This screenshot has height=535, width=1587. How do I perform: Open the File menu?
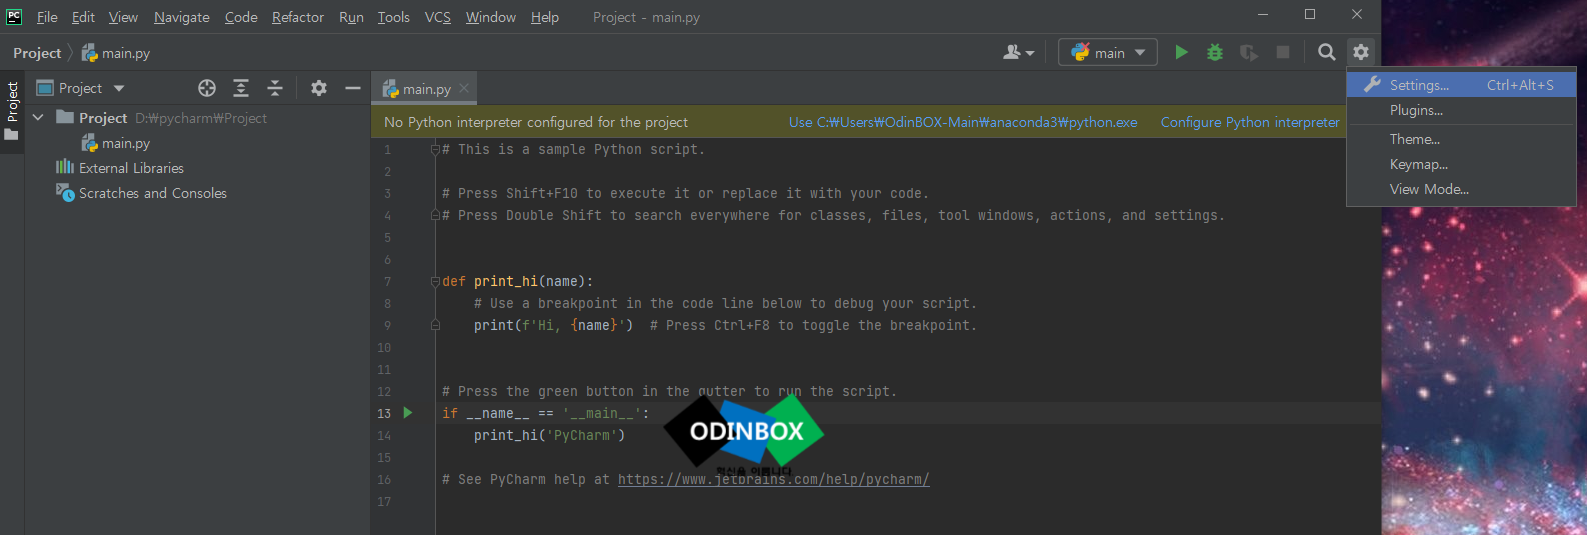coord(47,17)
